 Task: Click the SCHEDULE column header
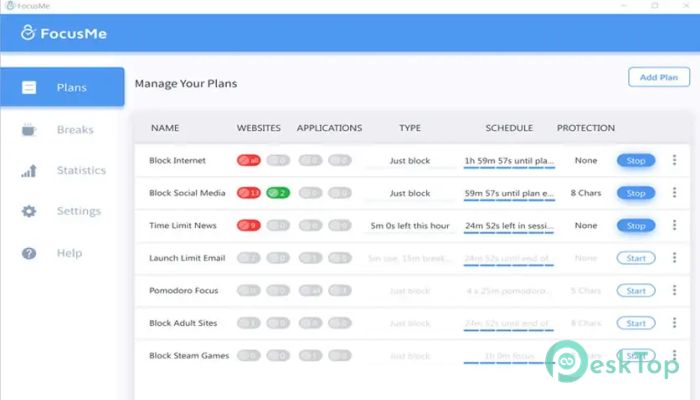pos(509,128)
